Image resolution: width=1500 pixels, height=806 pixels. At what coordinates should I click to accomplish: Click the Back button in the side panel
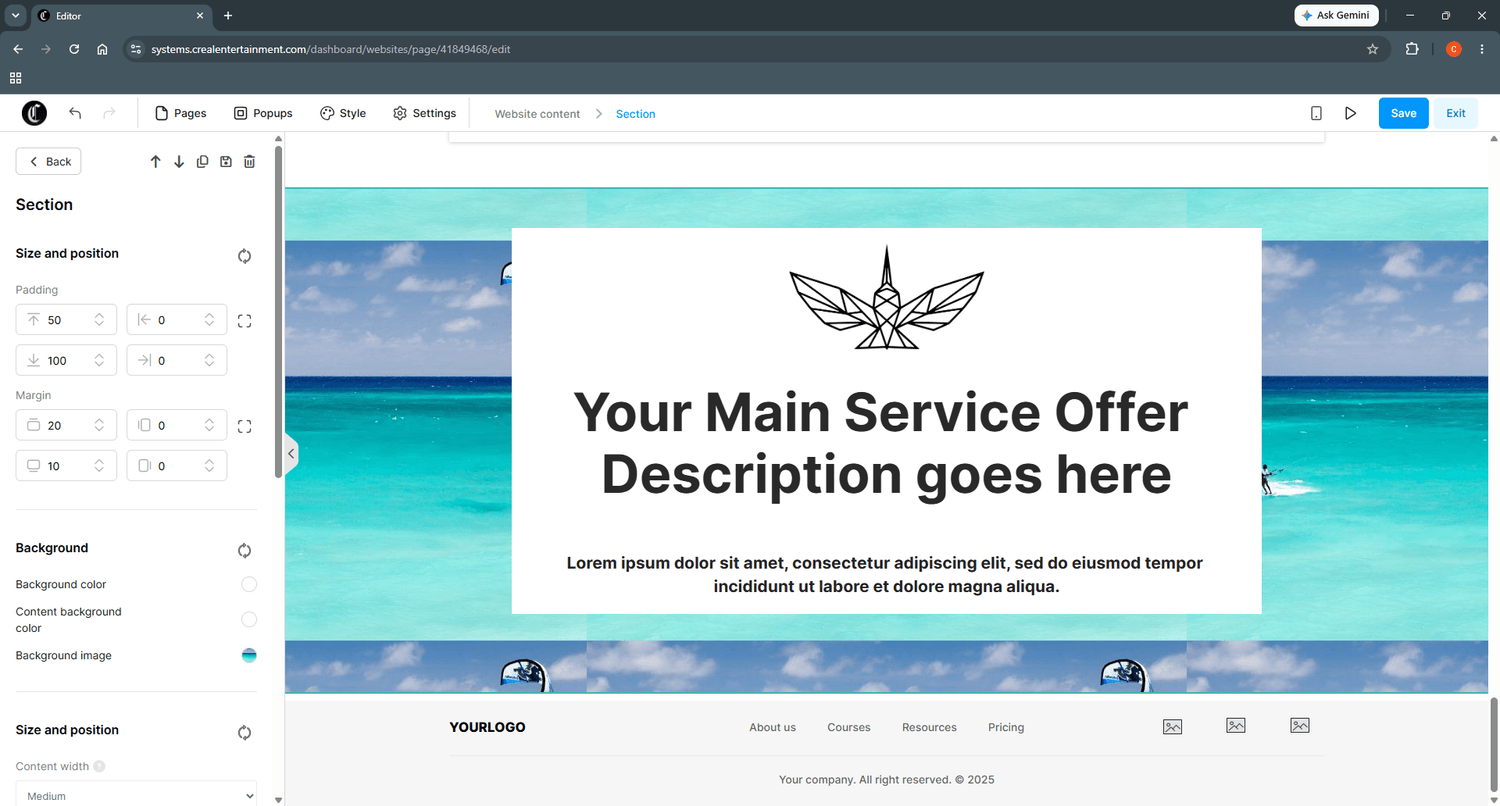pos(49,162)
